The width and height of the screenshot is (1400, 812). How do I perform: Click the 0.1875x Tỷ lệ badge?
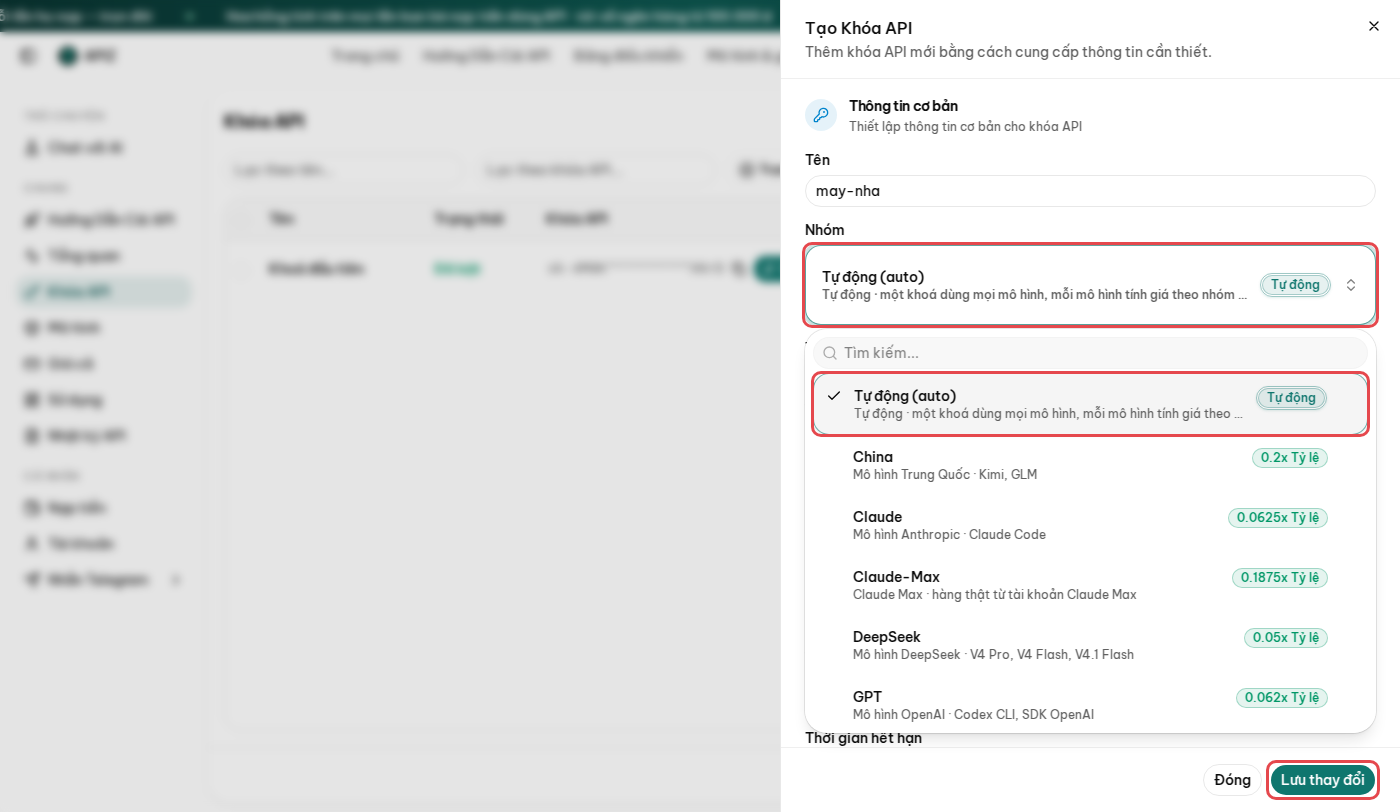[x=1280, y=577]
